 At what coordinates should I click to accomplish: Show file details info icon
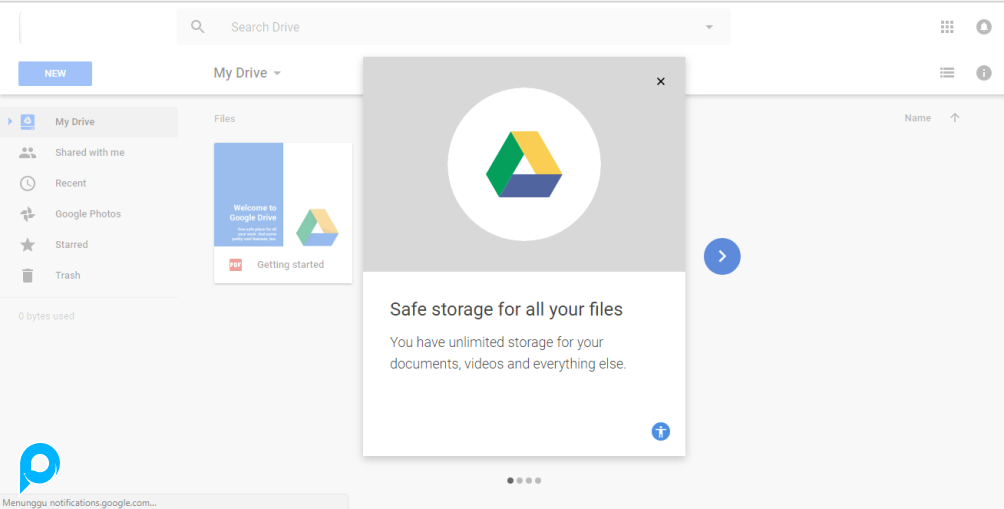coord(983,73)
